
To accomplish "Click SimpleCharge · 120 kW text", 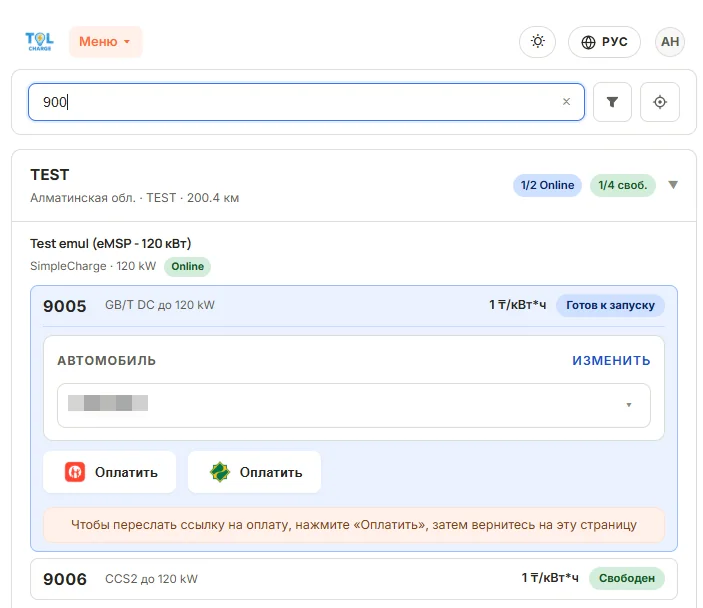I will coord(93,266).
